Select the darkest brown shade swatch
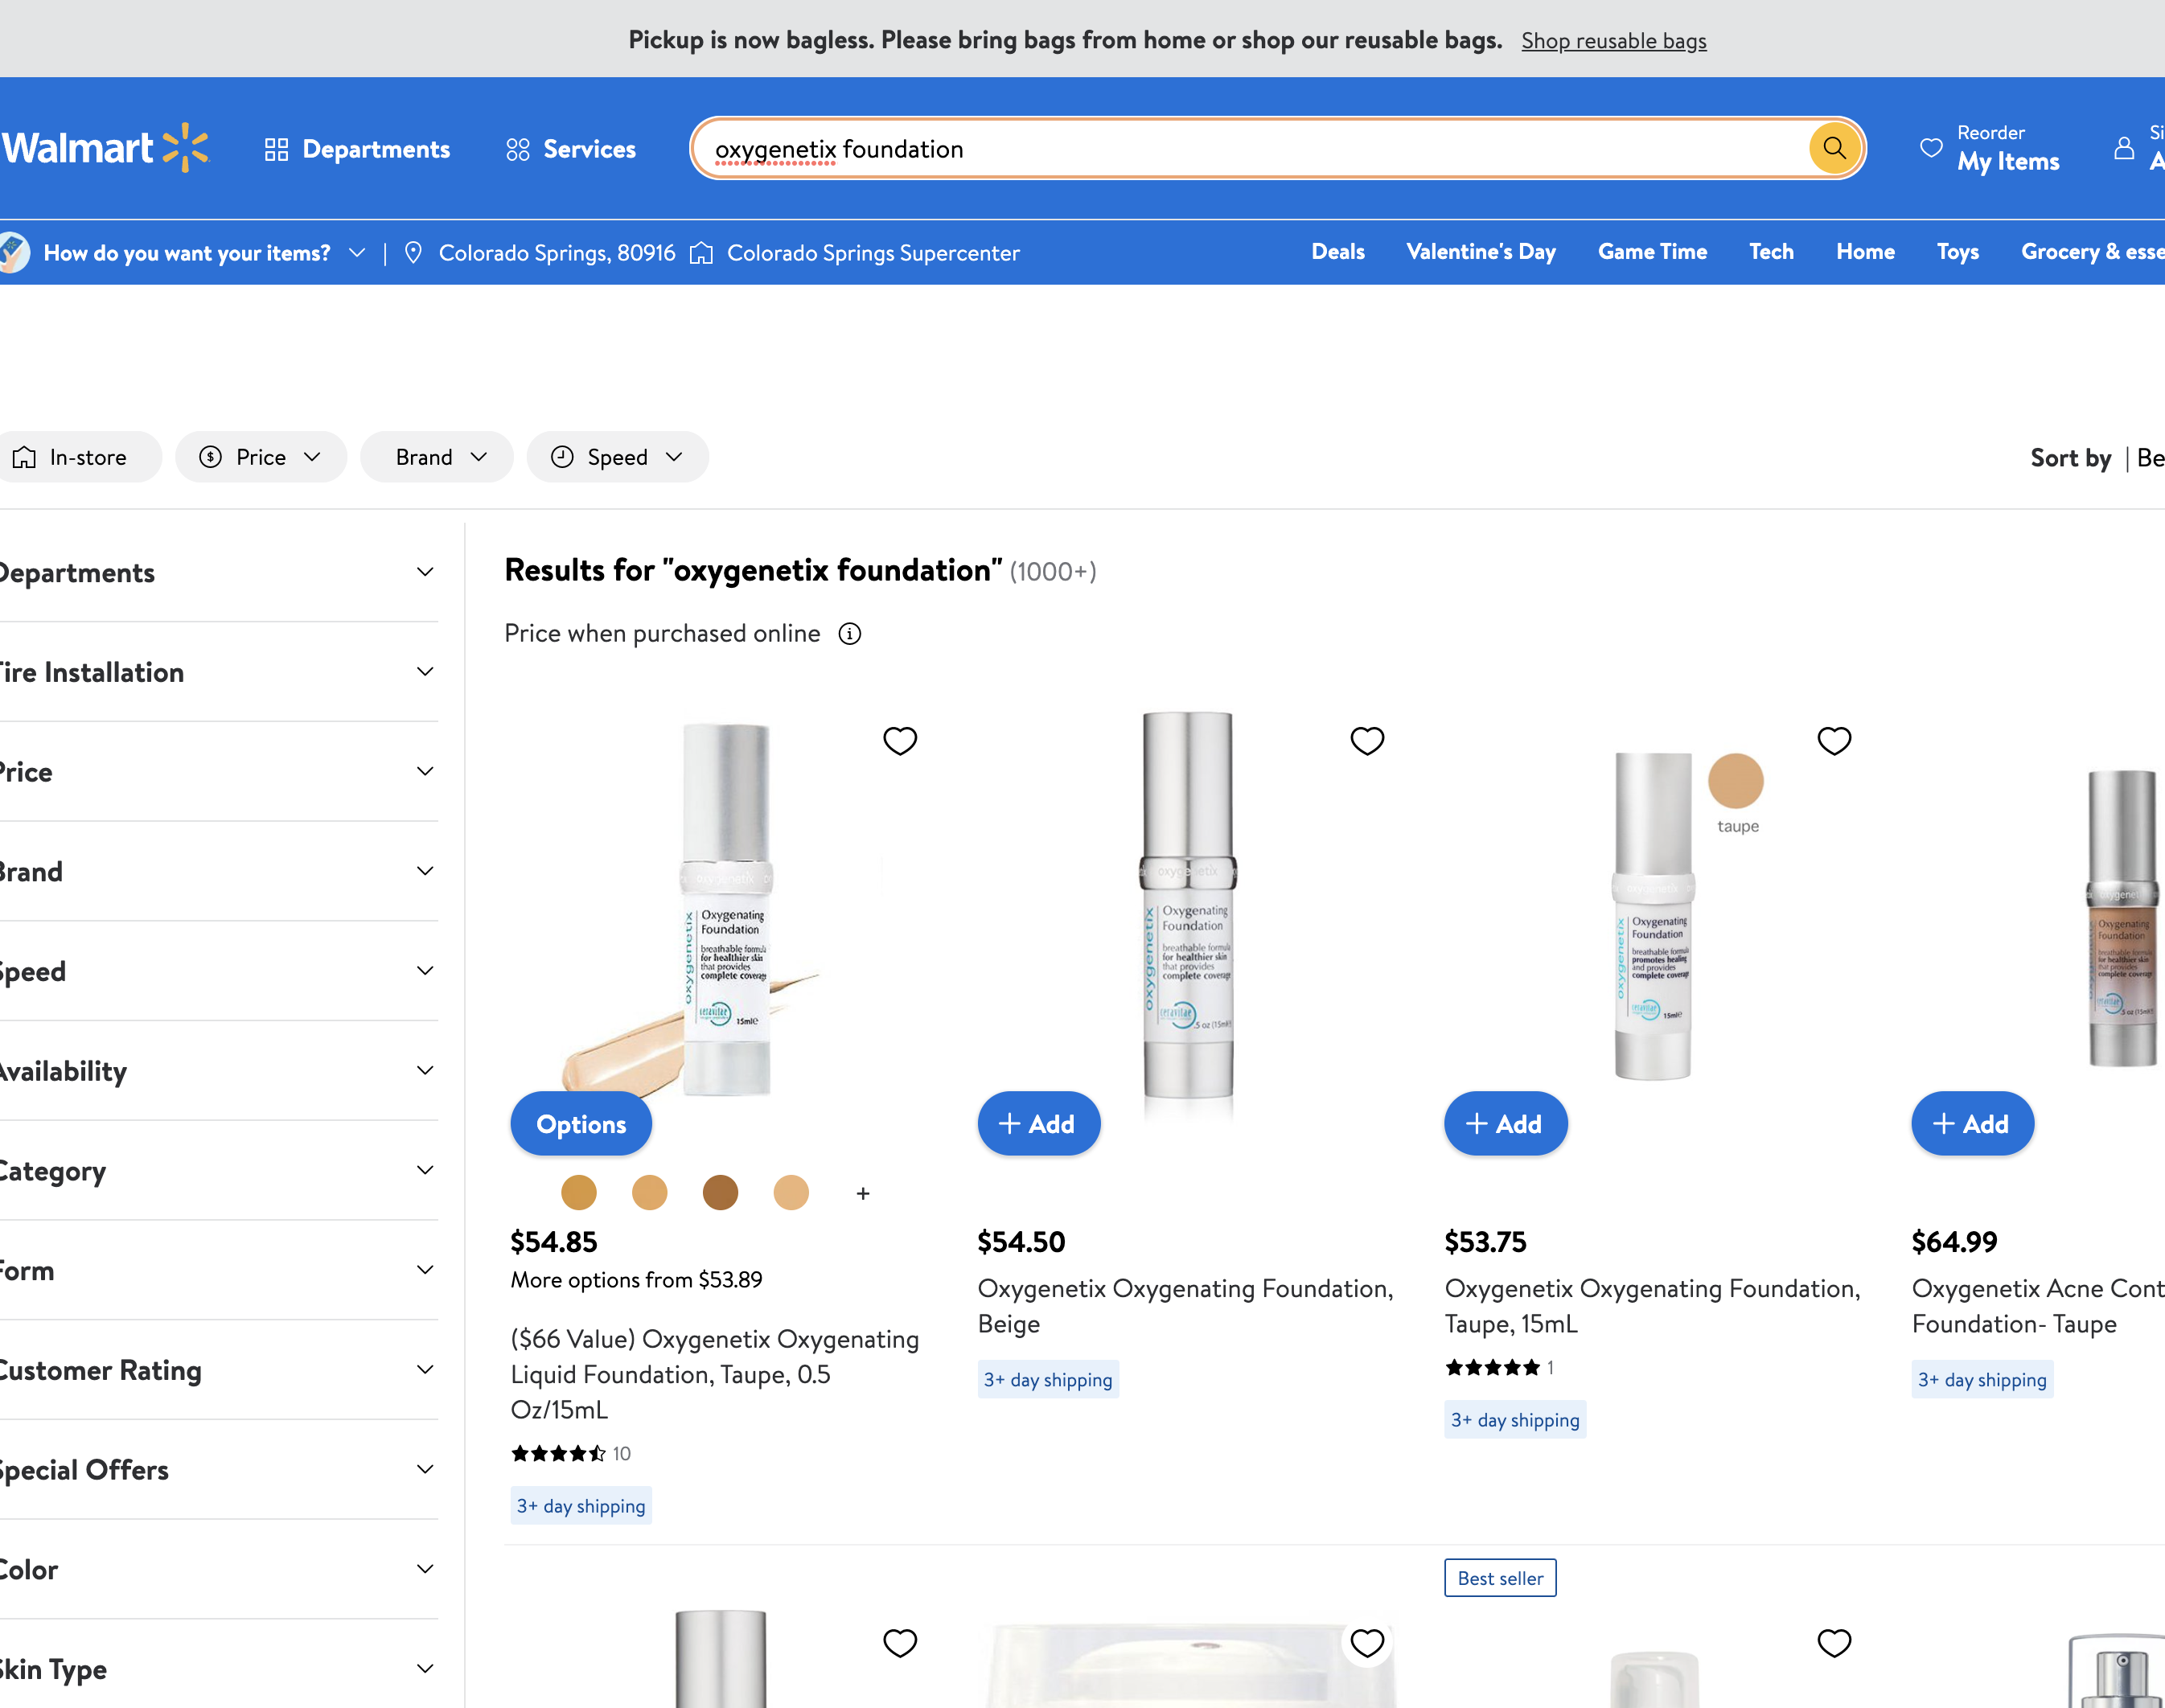The width and height of the screenshot is (2165, 1708). point(720,1192)
